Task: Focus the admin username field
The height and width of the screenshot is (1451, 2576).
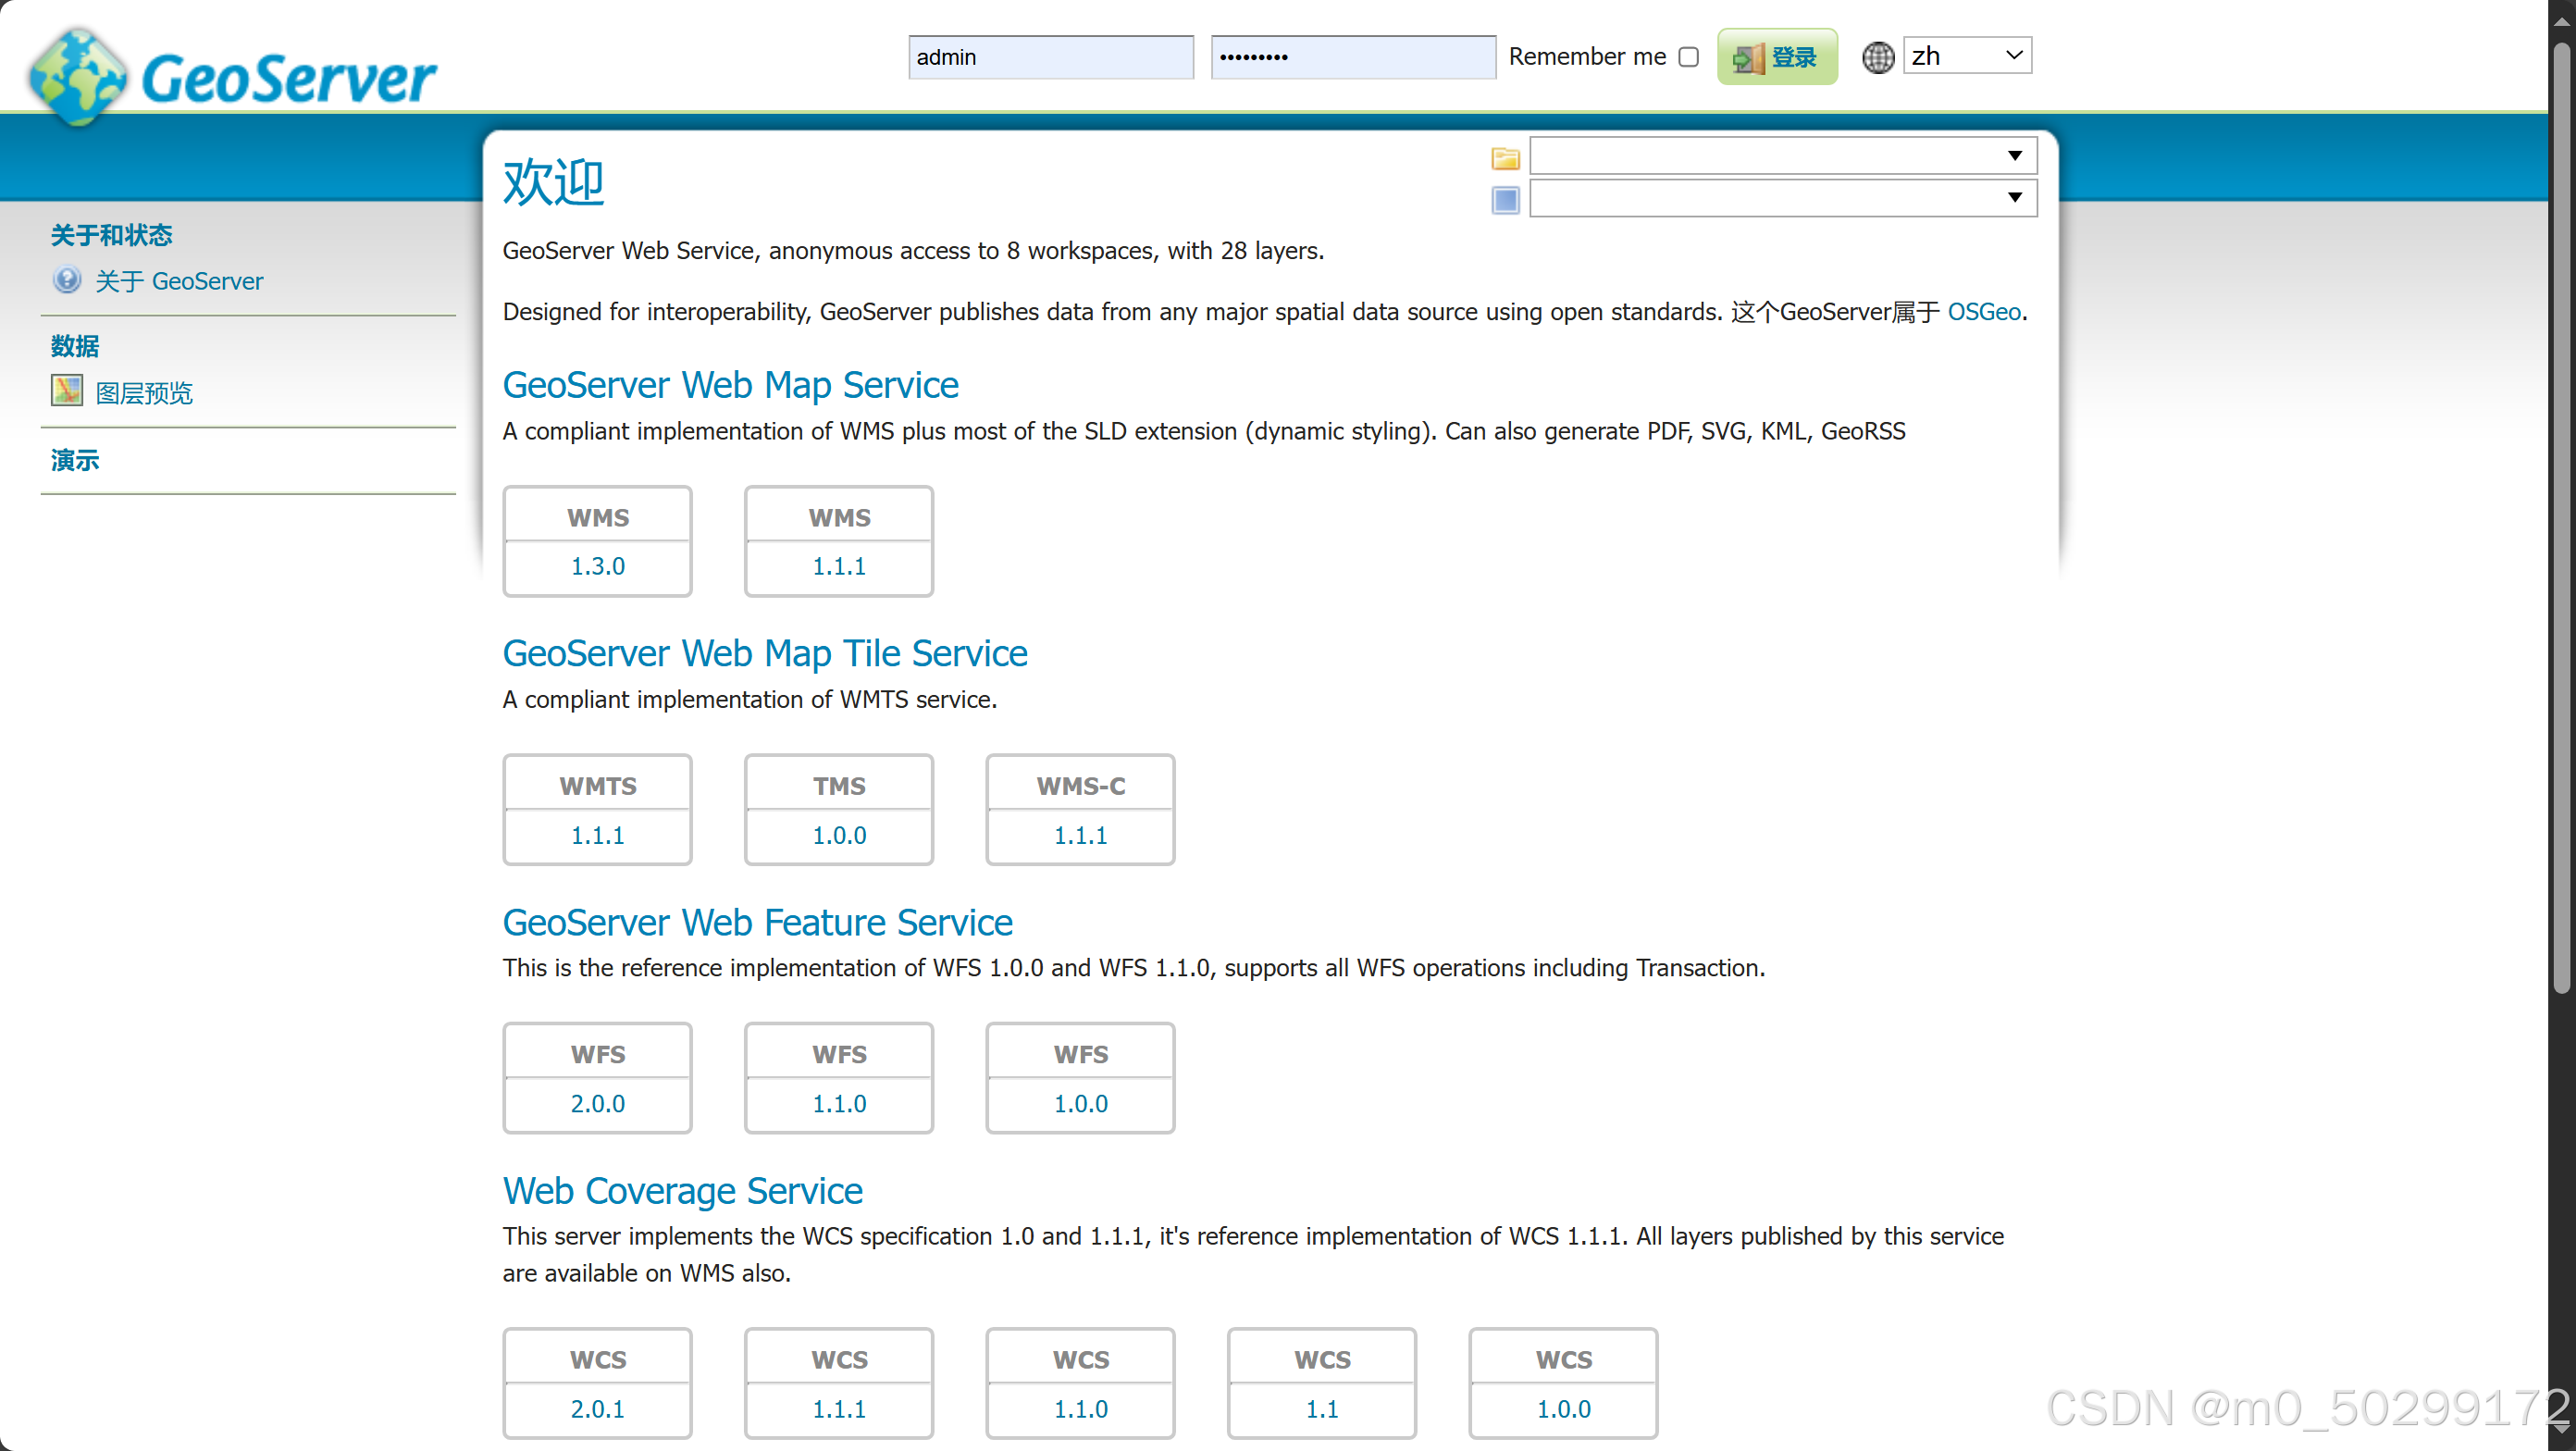Action: click(1050, 57)
